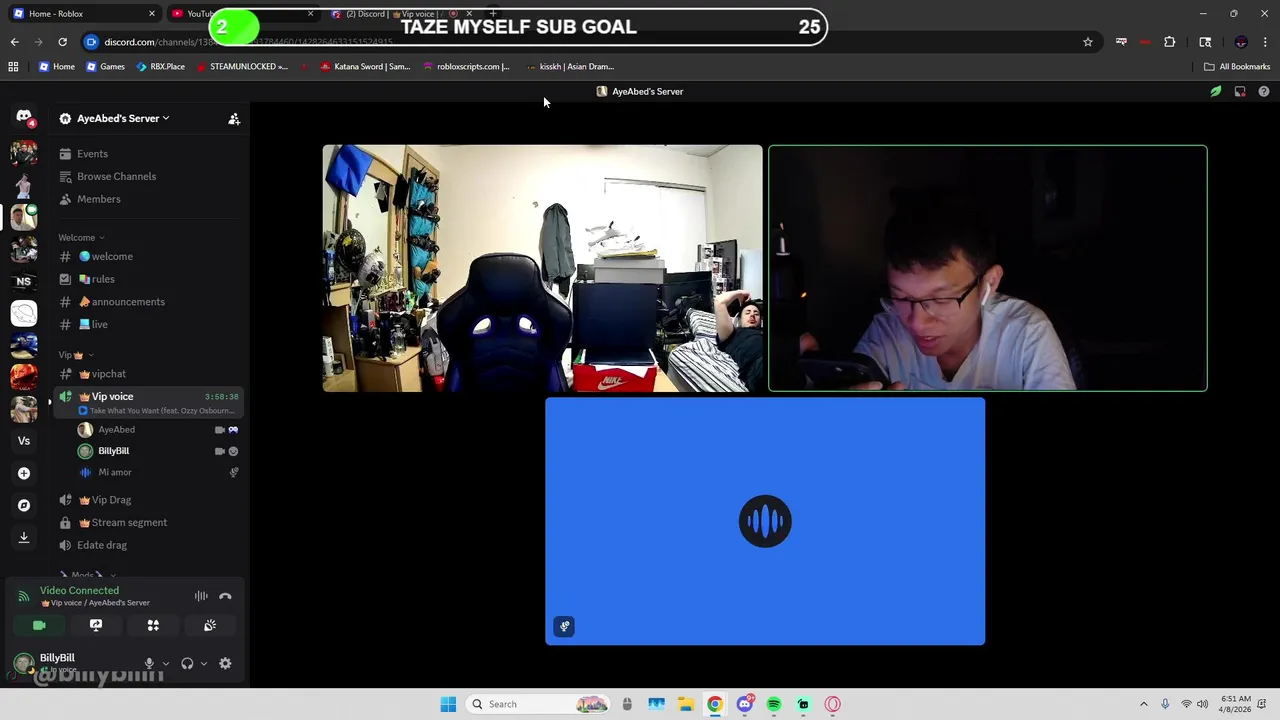Open input device options arrow beside microphone
The image size is (1280, 720).
click(x=166, y=663)
